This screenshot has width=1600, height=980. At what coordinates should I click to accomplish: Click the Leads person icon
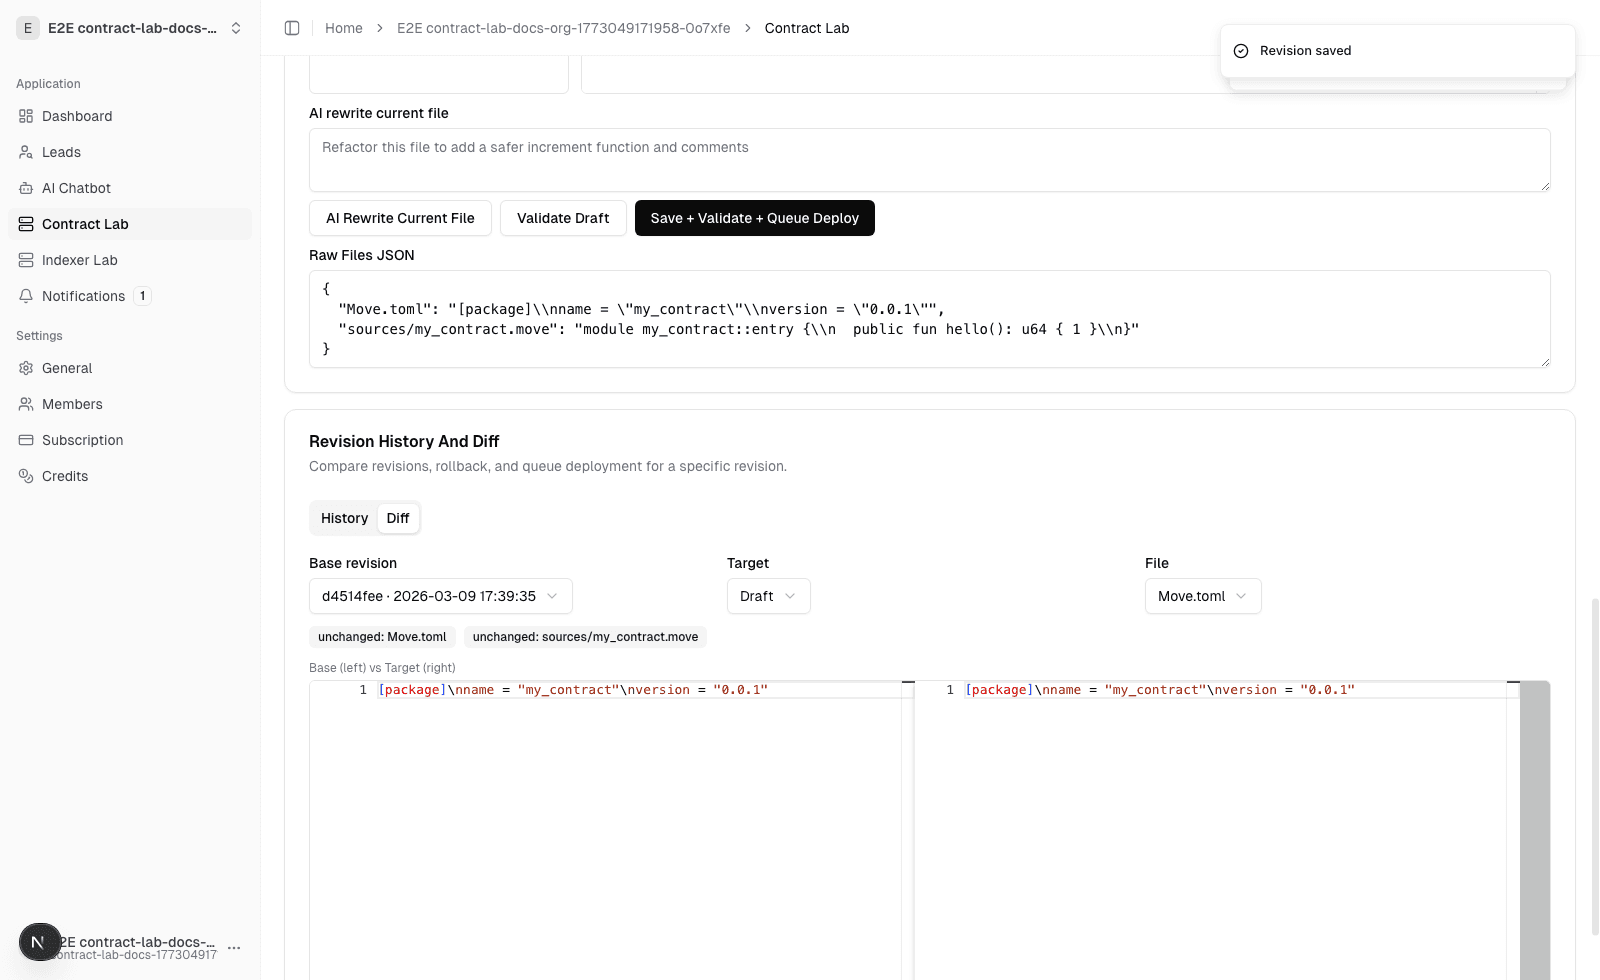click(26, 152)
